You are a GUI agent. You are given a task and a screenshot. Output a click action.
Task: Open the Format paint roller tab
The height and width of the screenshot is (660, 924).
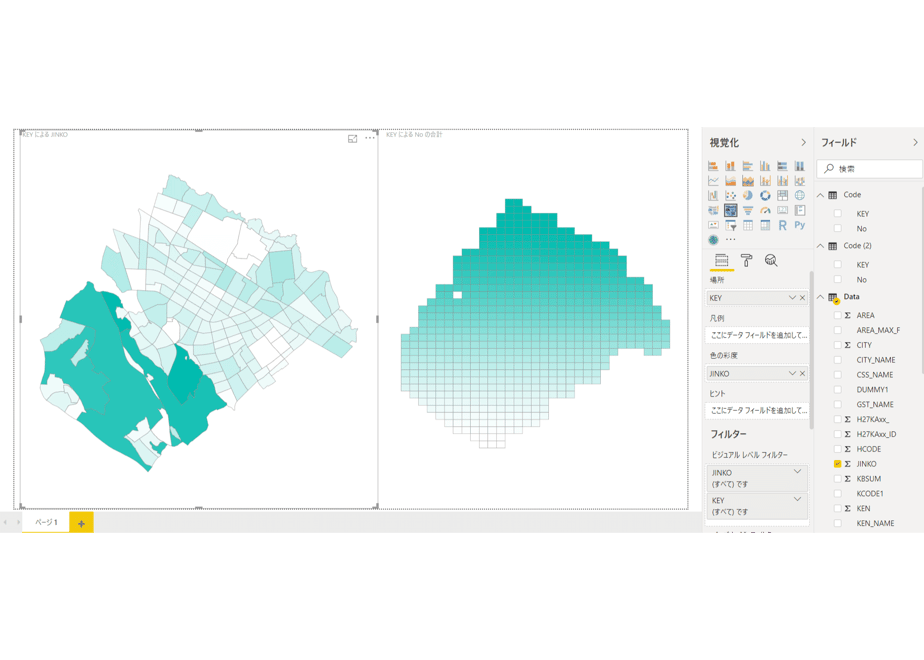pyautogui.click(x=746, y=260)
